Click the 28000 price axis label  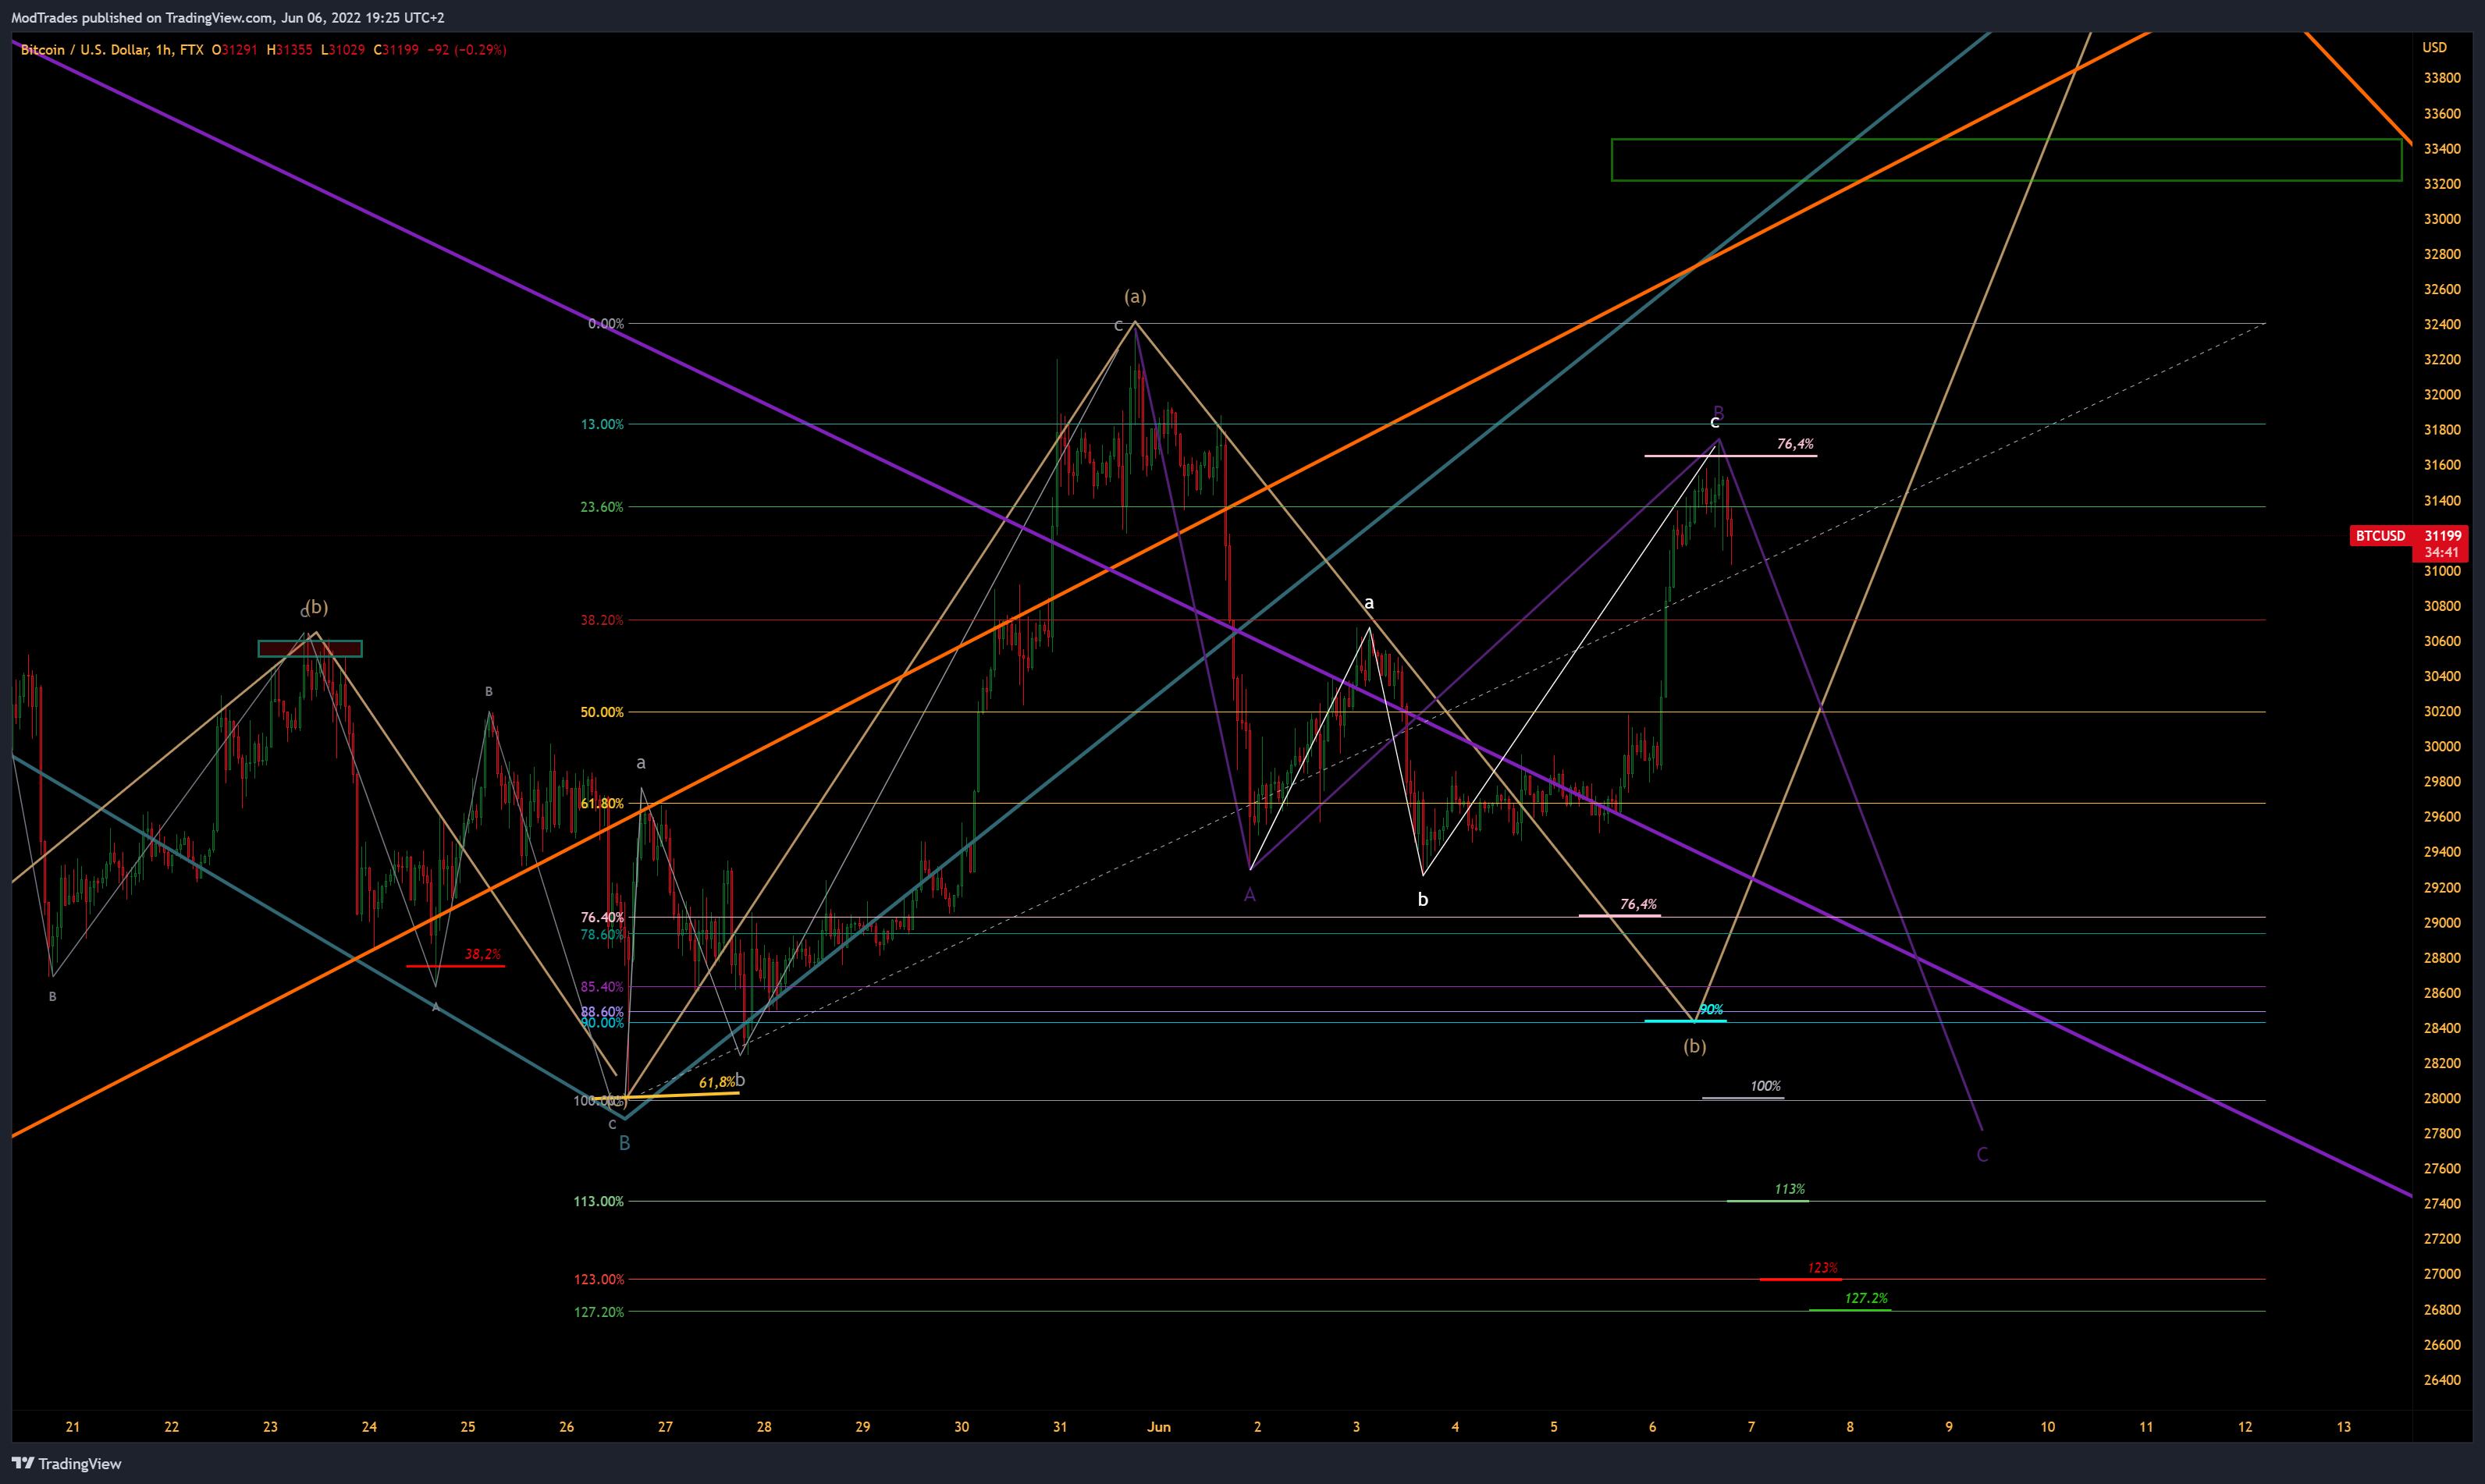click(2441, 1098)
